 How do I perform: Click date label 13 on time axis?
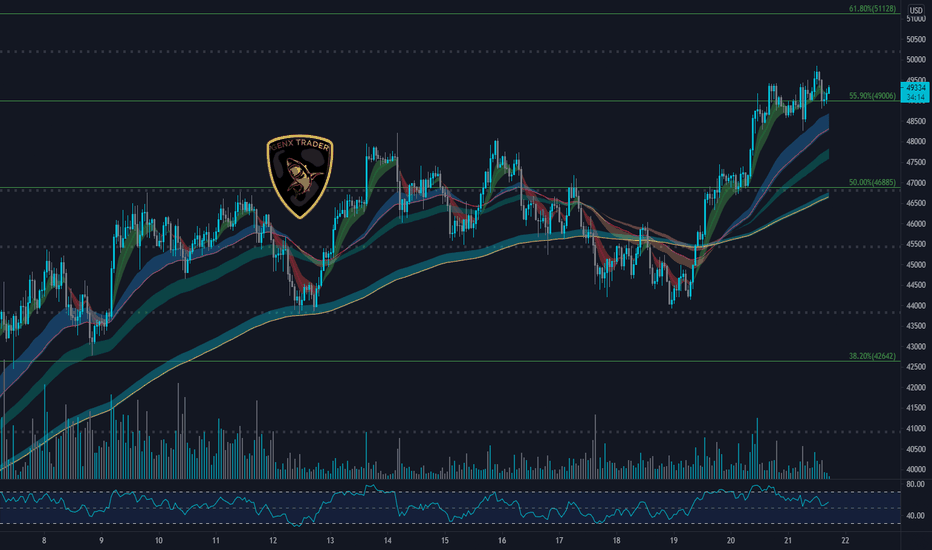[330, 541]
